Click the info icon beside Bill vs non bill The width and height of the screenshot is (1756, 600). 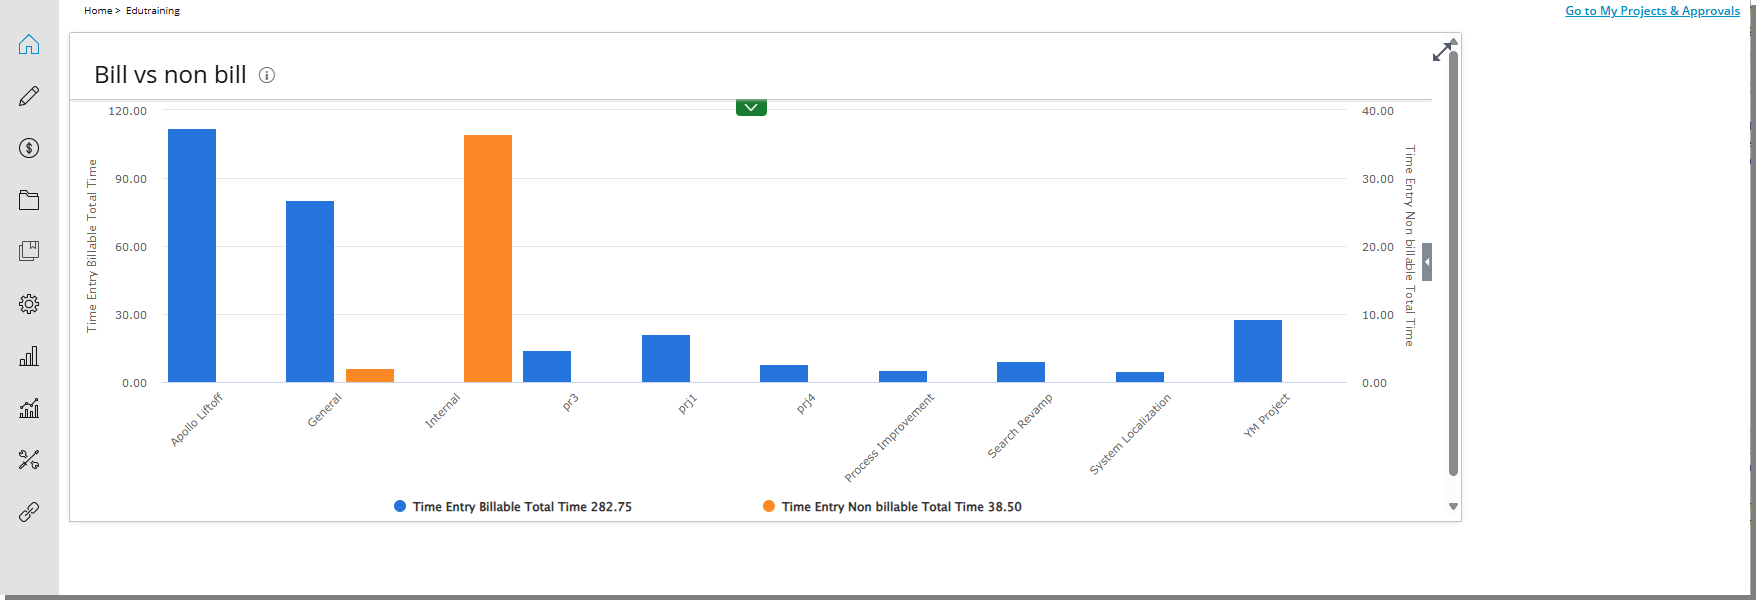(267, 75)
